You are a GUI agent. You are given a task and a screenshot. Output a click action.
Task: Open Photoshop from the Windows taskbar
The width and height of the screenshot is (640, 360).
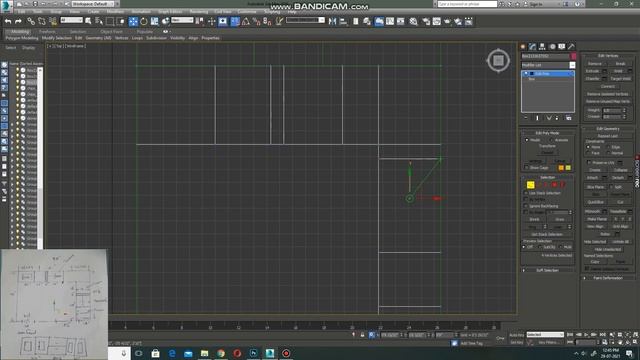tap(253, 353)
